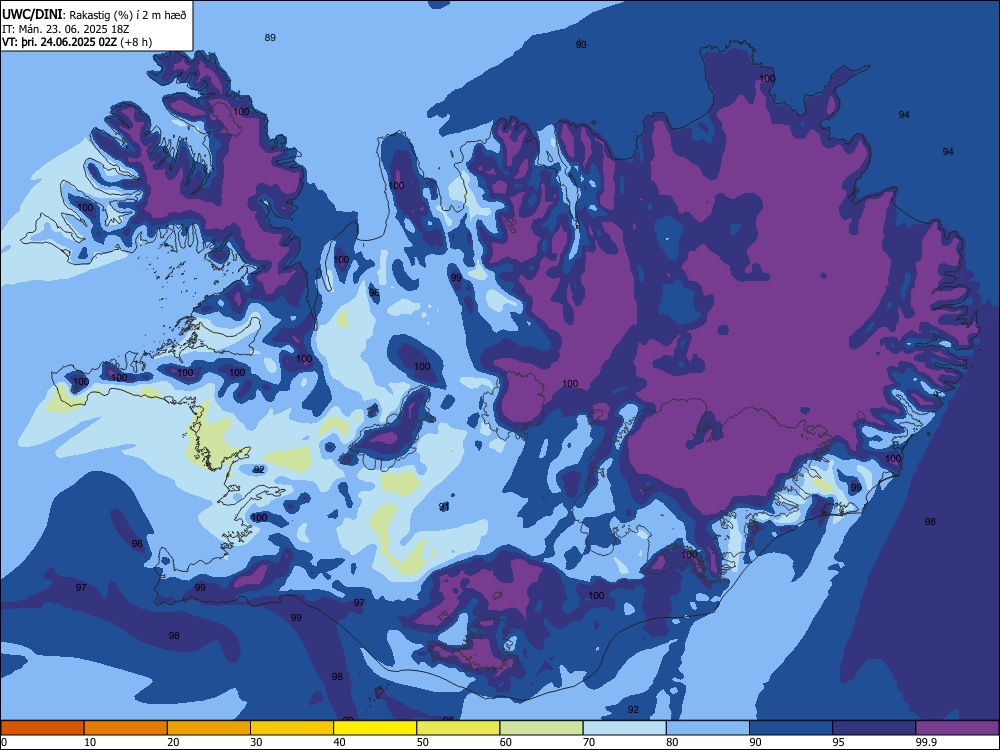Click the 95–99.9 indigo legend swatch

(x=874, y=728)
